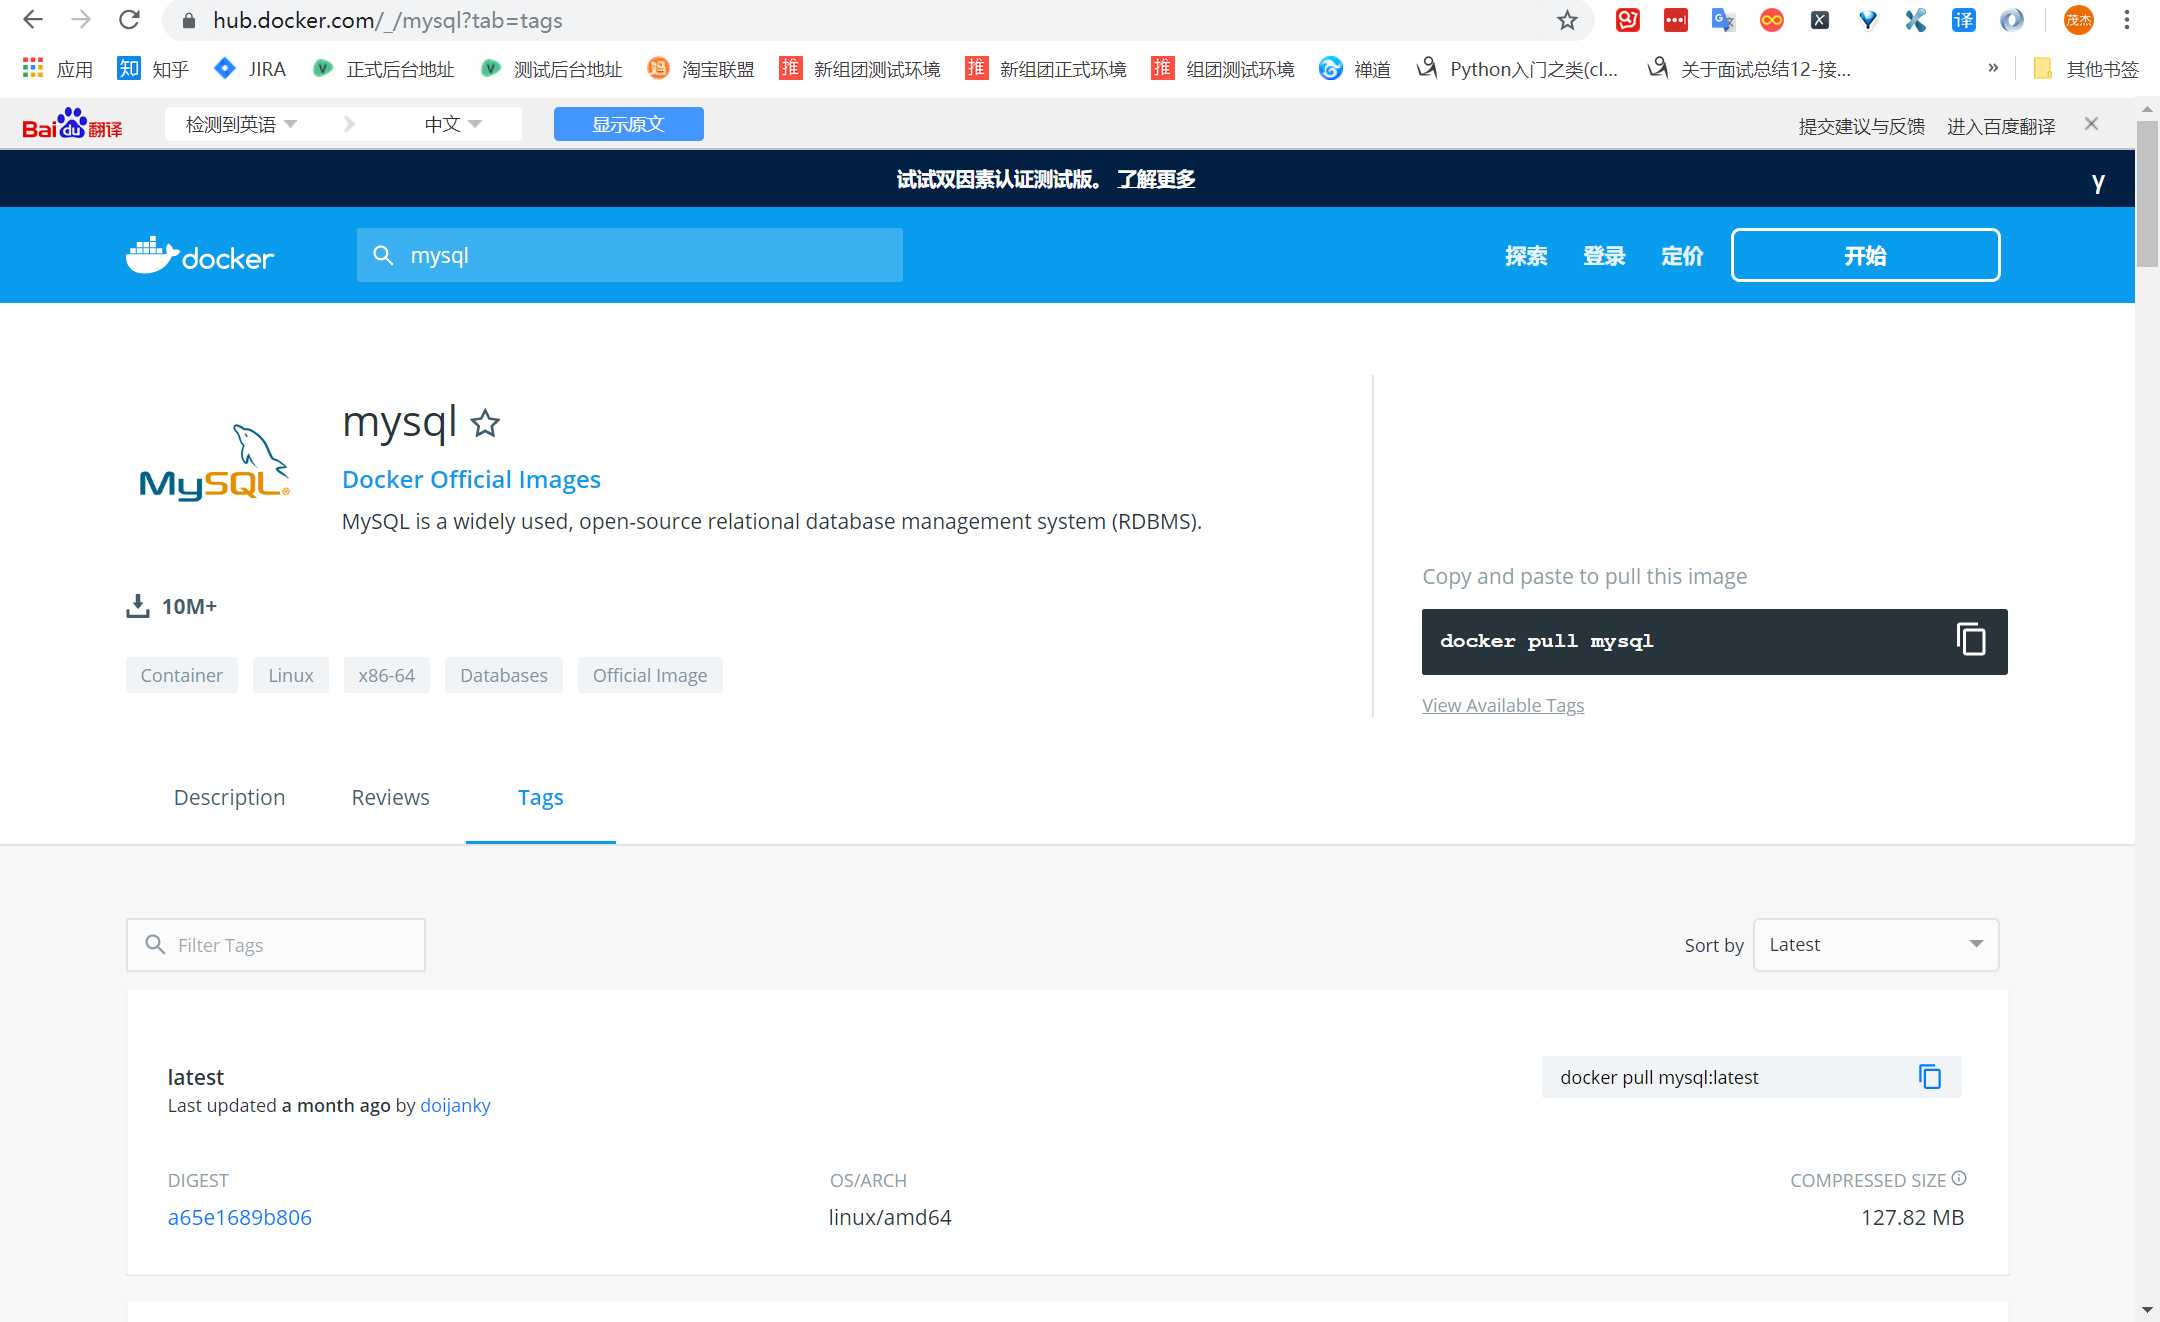Click the Docker search box containing mysql
Screen dimensions: 2160x1322
(x=630, y=255)
